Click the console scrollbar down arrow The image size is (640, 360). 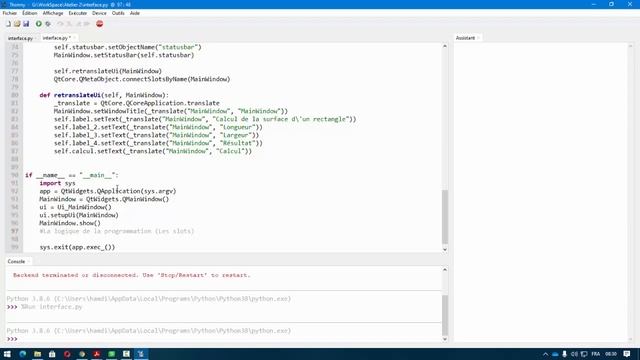(x=444, y=339)
